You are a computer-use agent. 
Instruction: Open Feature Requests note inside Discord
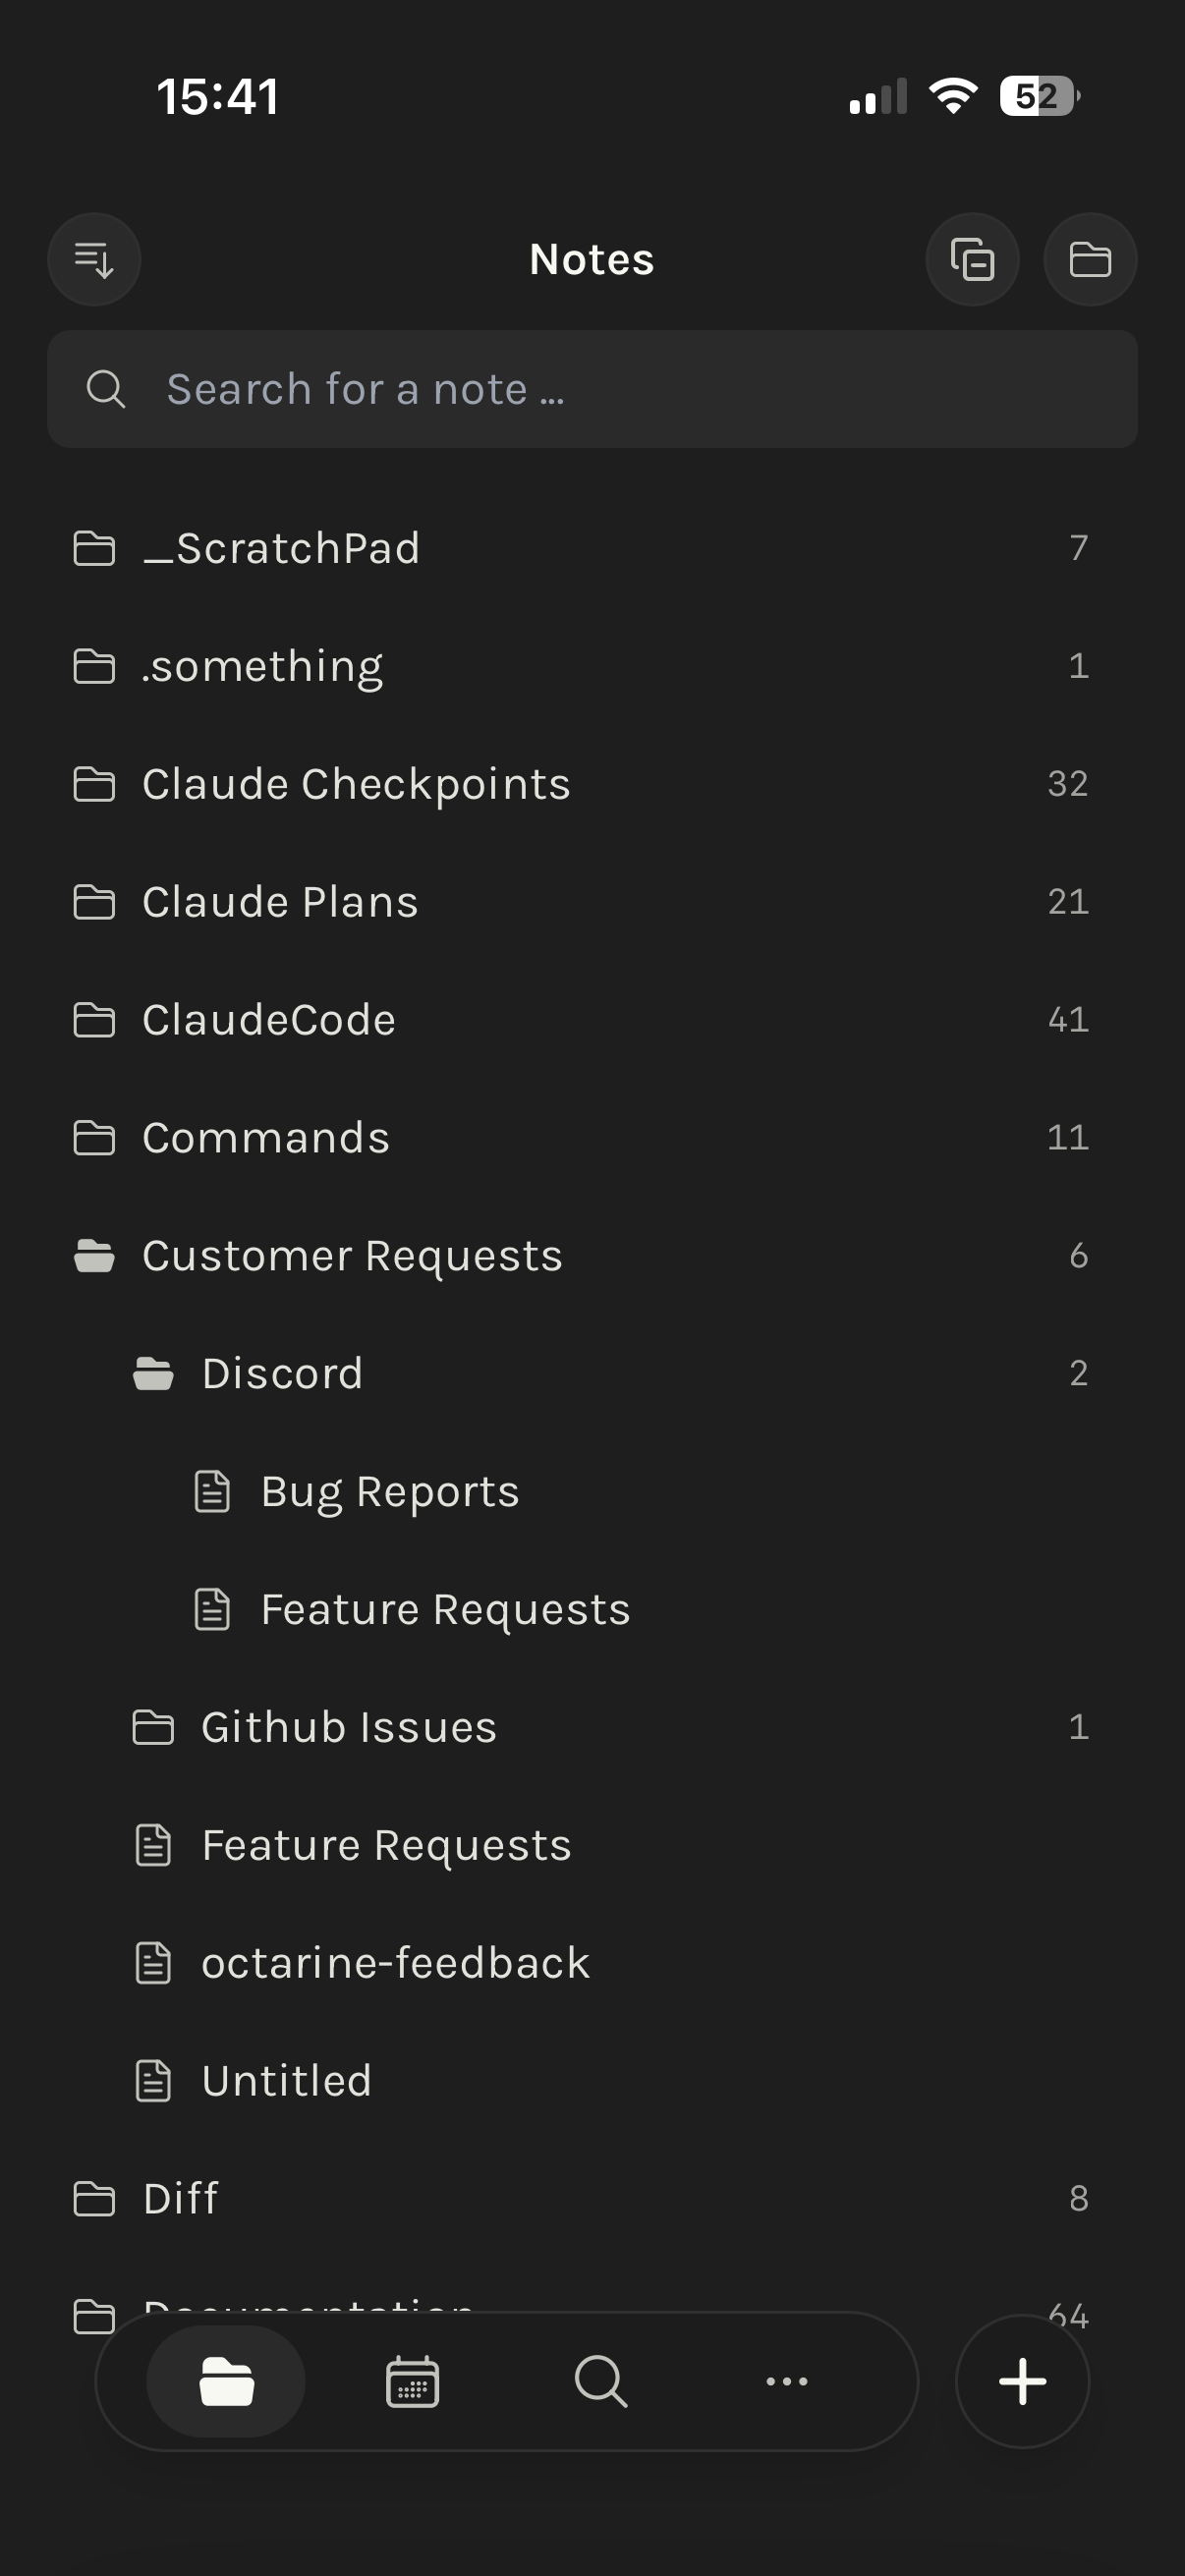[x=445, y=1610]
